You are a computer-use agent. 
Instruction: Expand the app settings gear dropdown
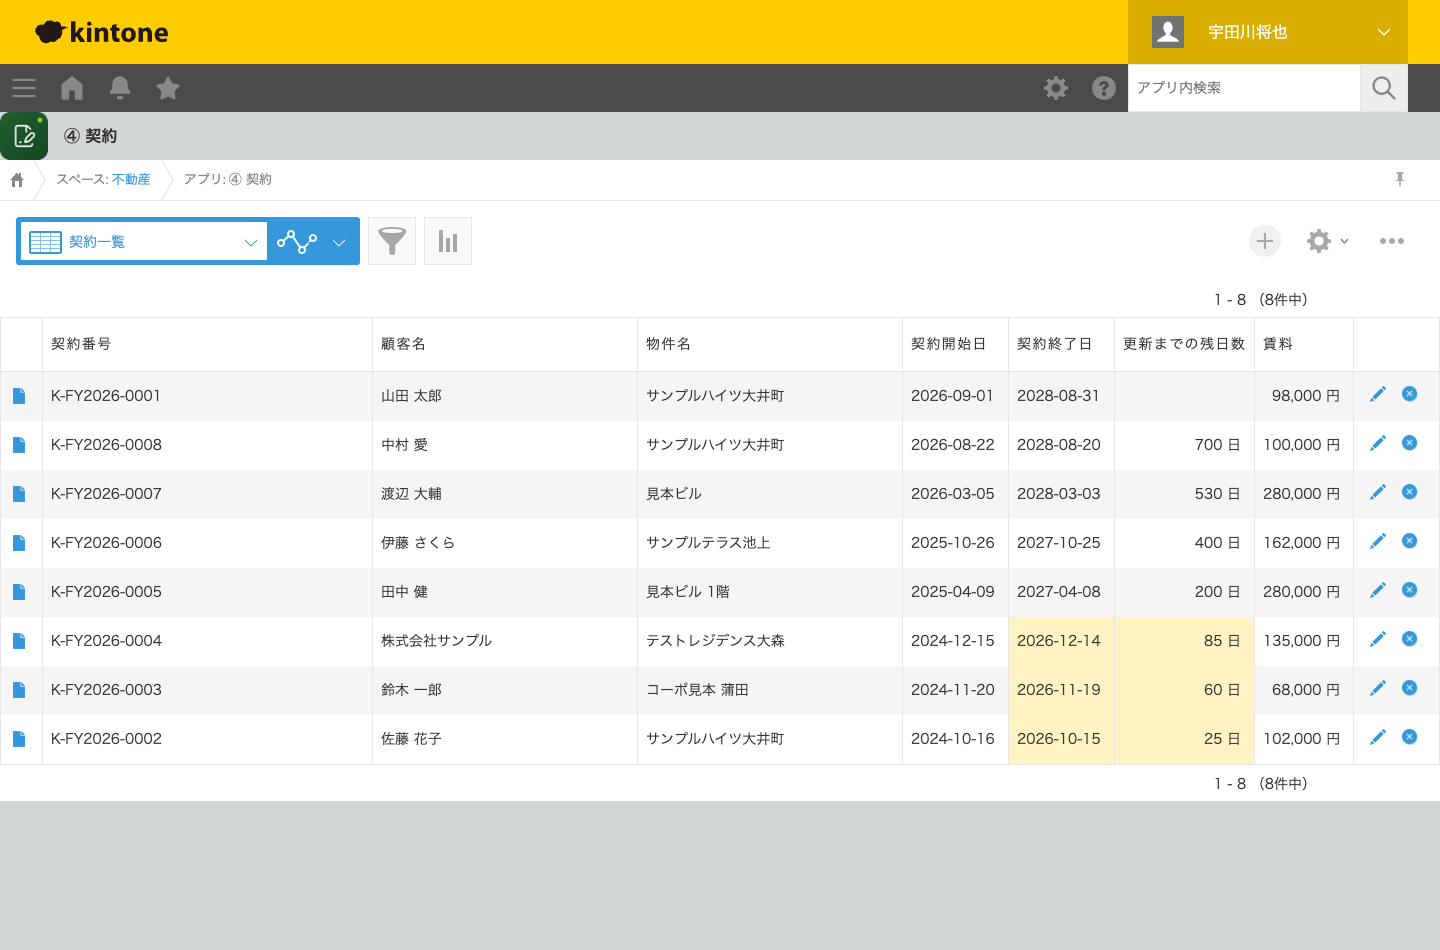(x=1328, y=241)
